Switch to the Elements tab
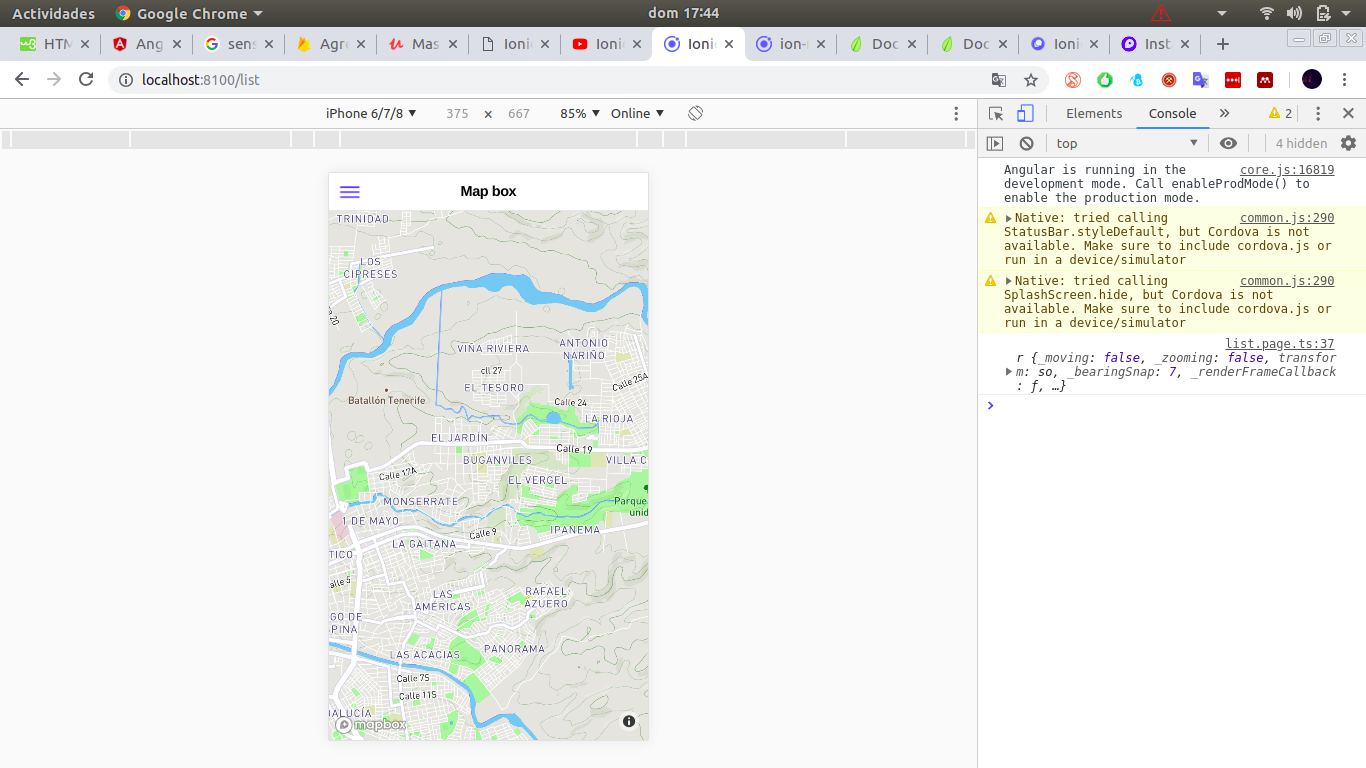This screenshot has width=1366, height=768. click(x=1093, y=113)
